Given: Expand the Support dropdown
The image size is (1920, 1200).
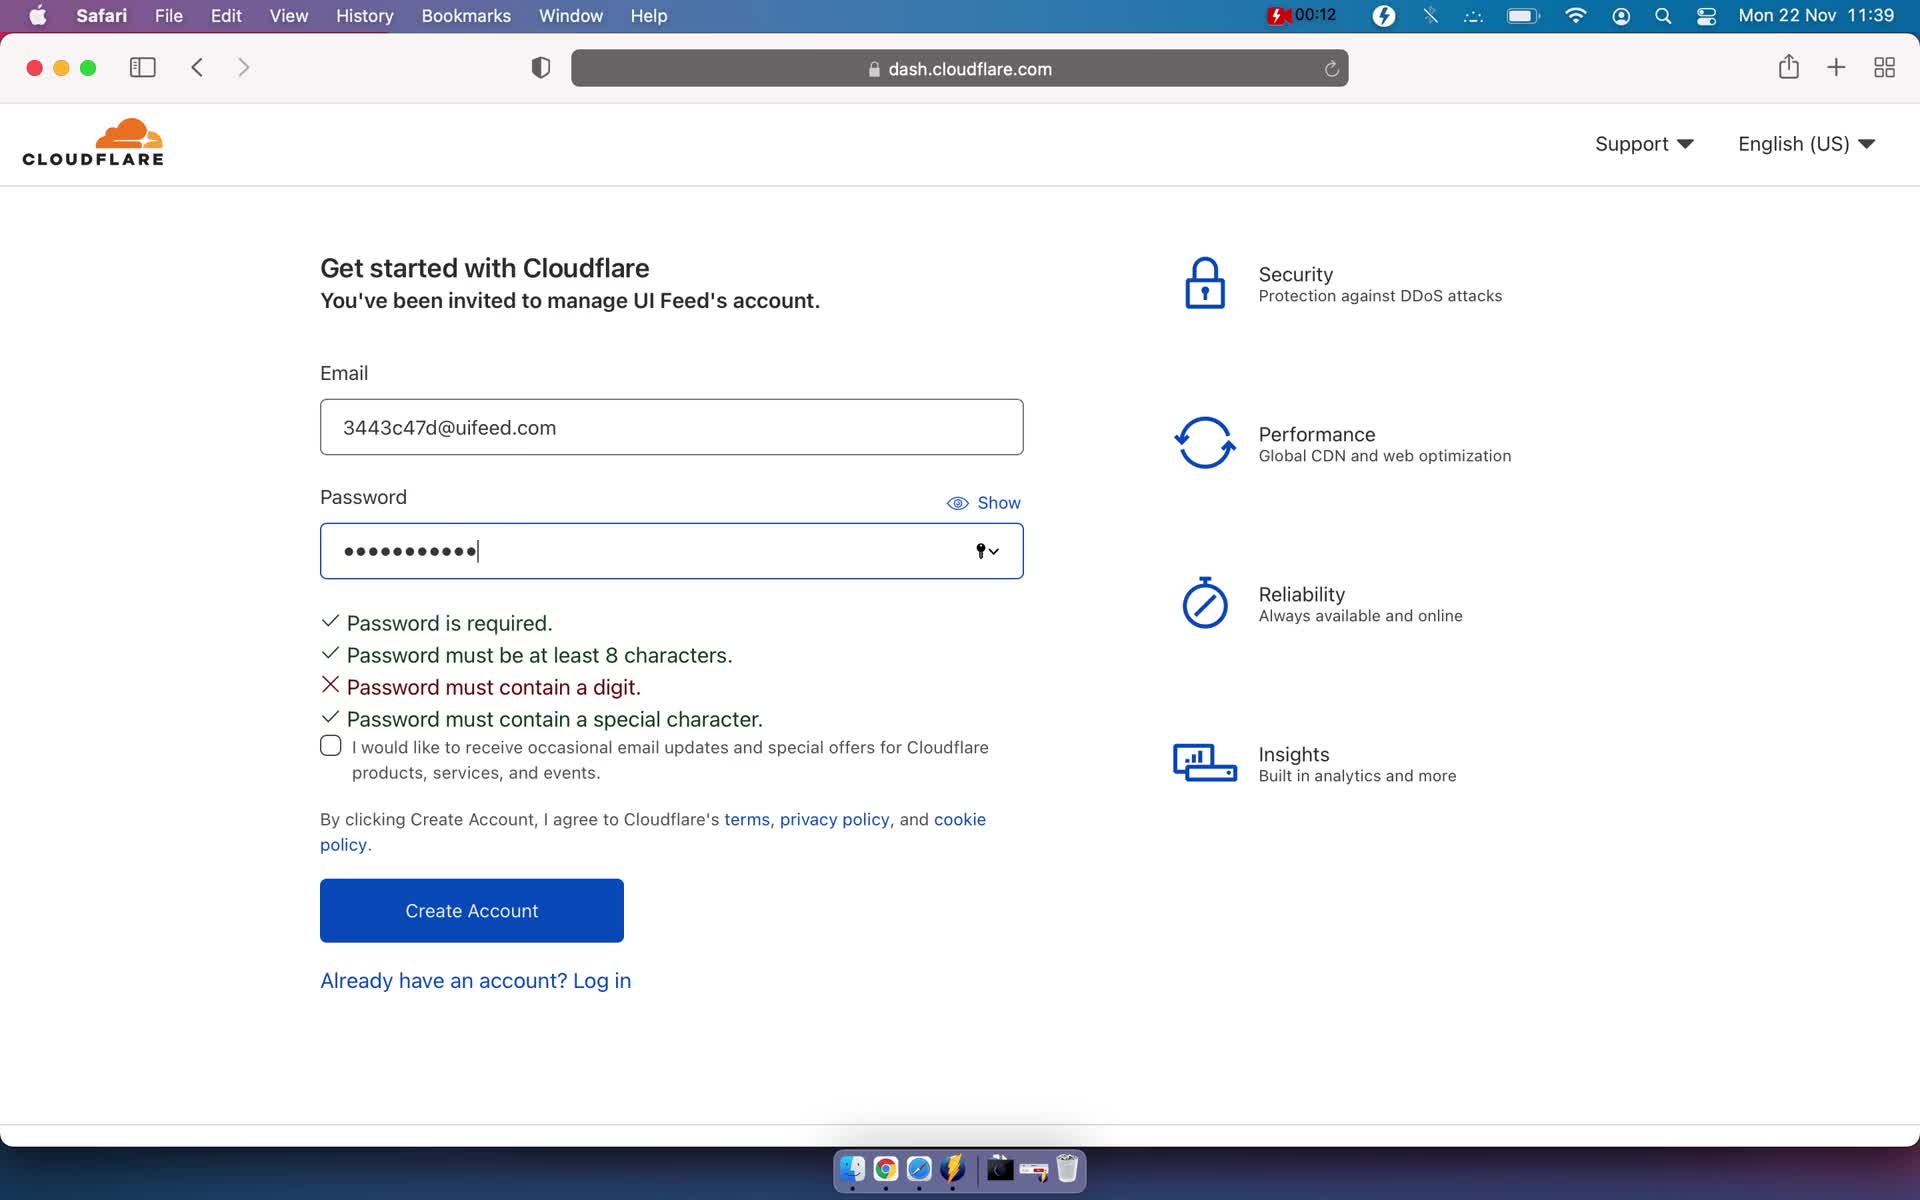Looking at the screenshot, I should click(1644, 144).
